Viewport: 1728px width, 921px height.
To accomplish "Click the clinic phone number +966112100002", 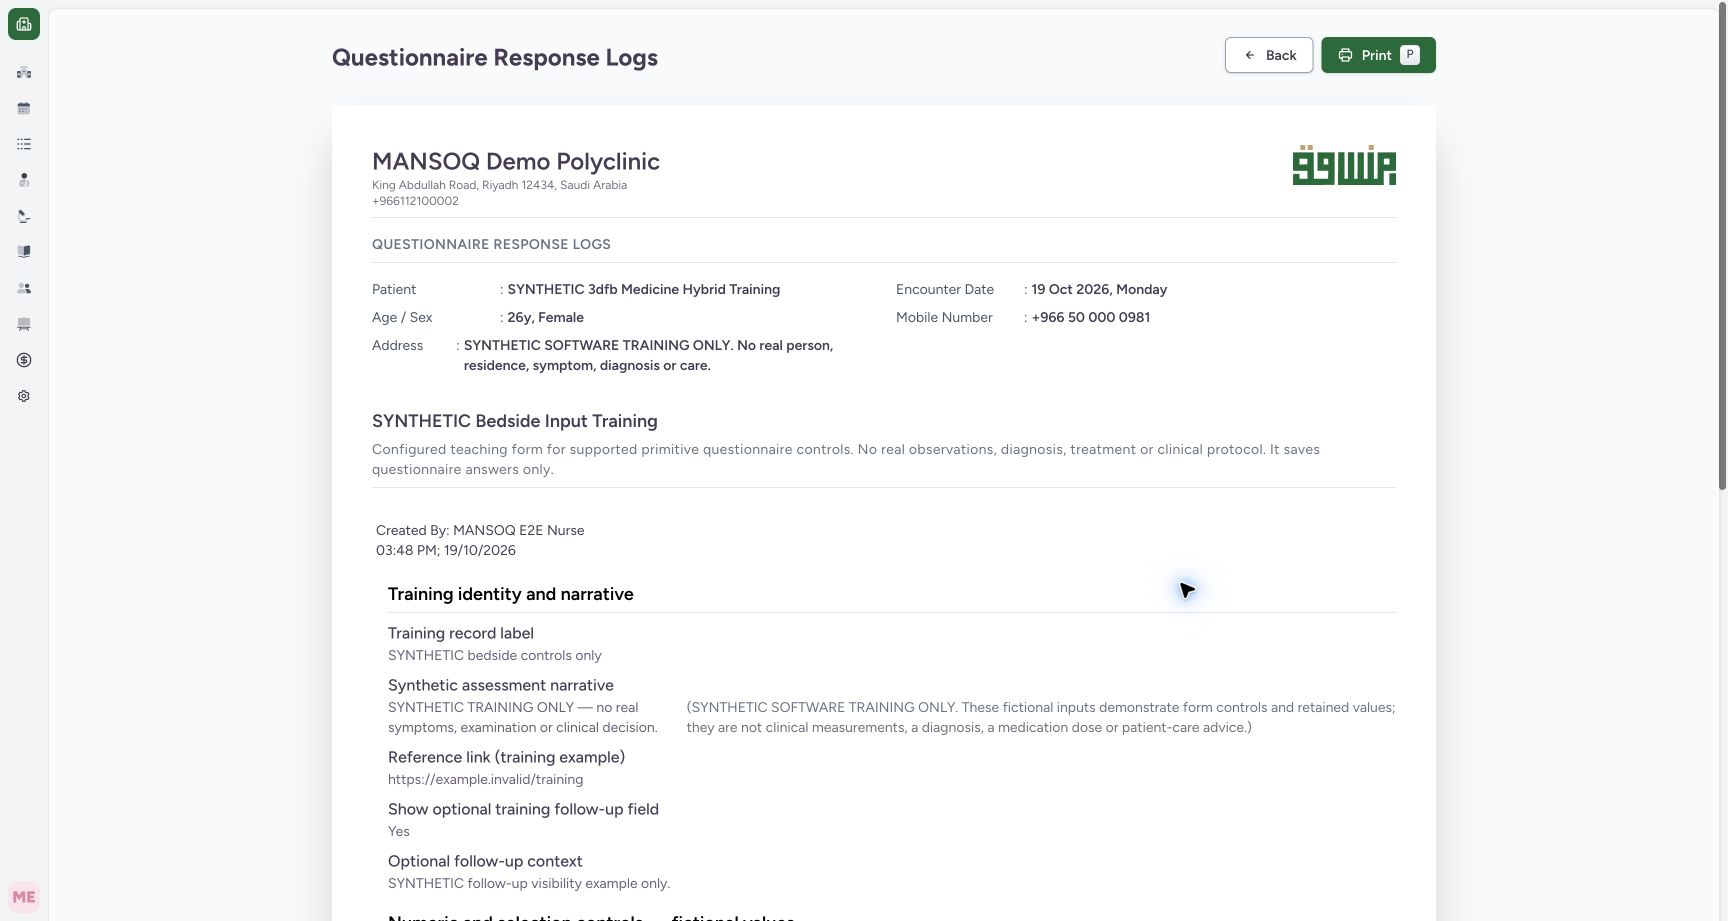I will 415,201.
